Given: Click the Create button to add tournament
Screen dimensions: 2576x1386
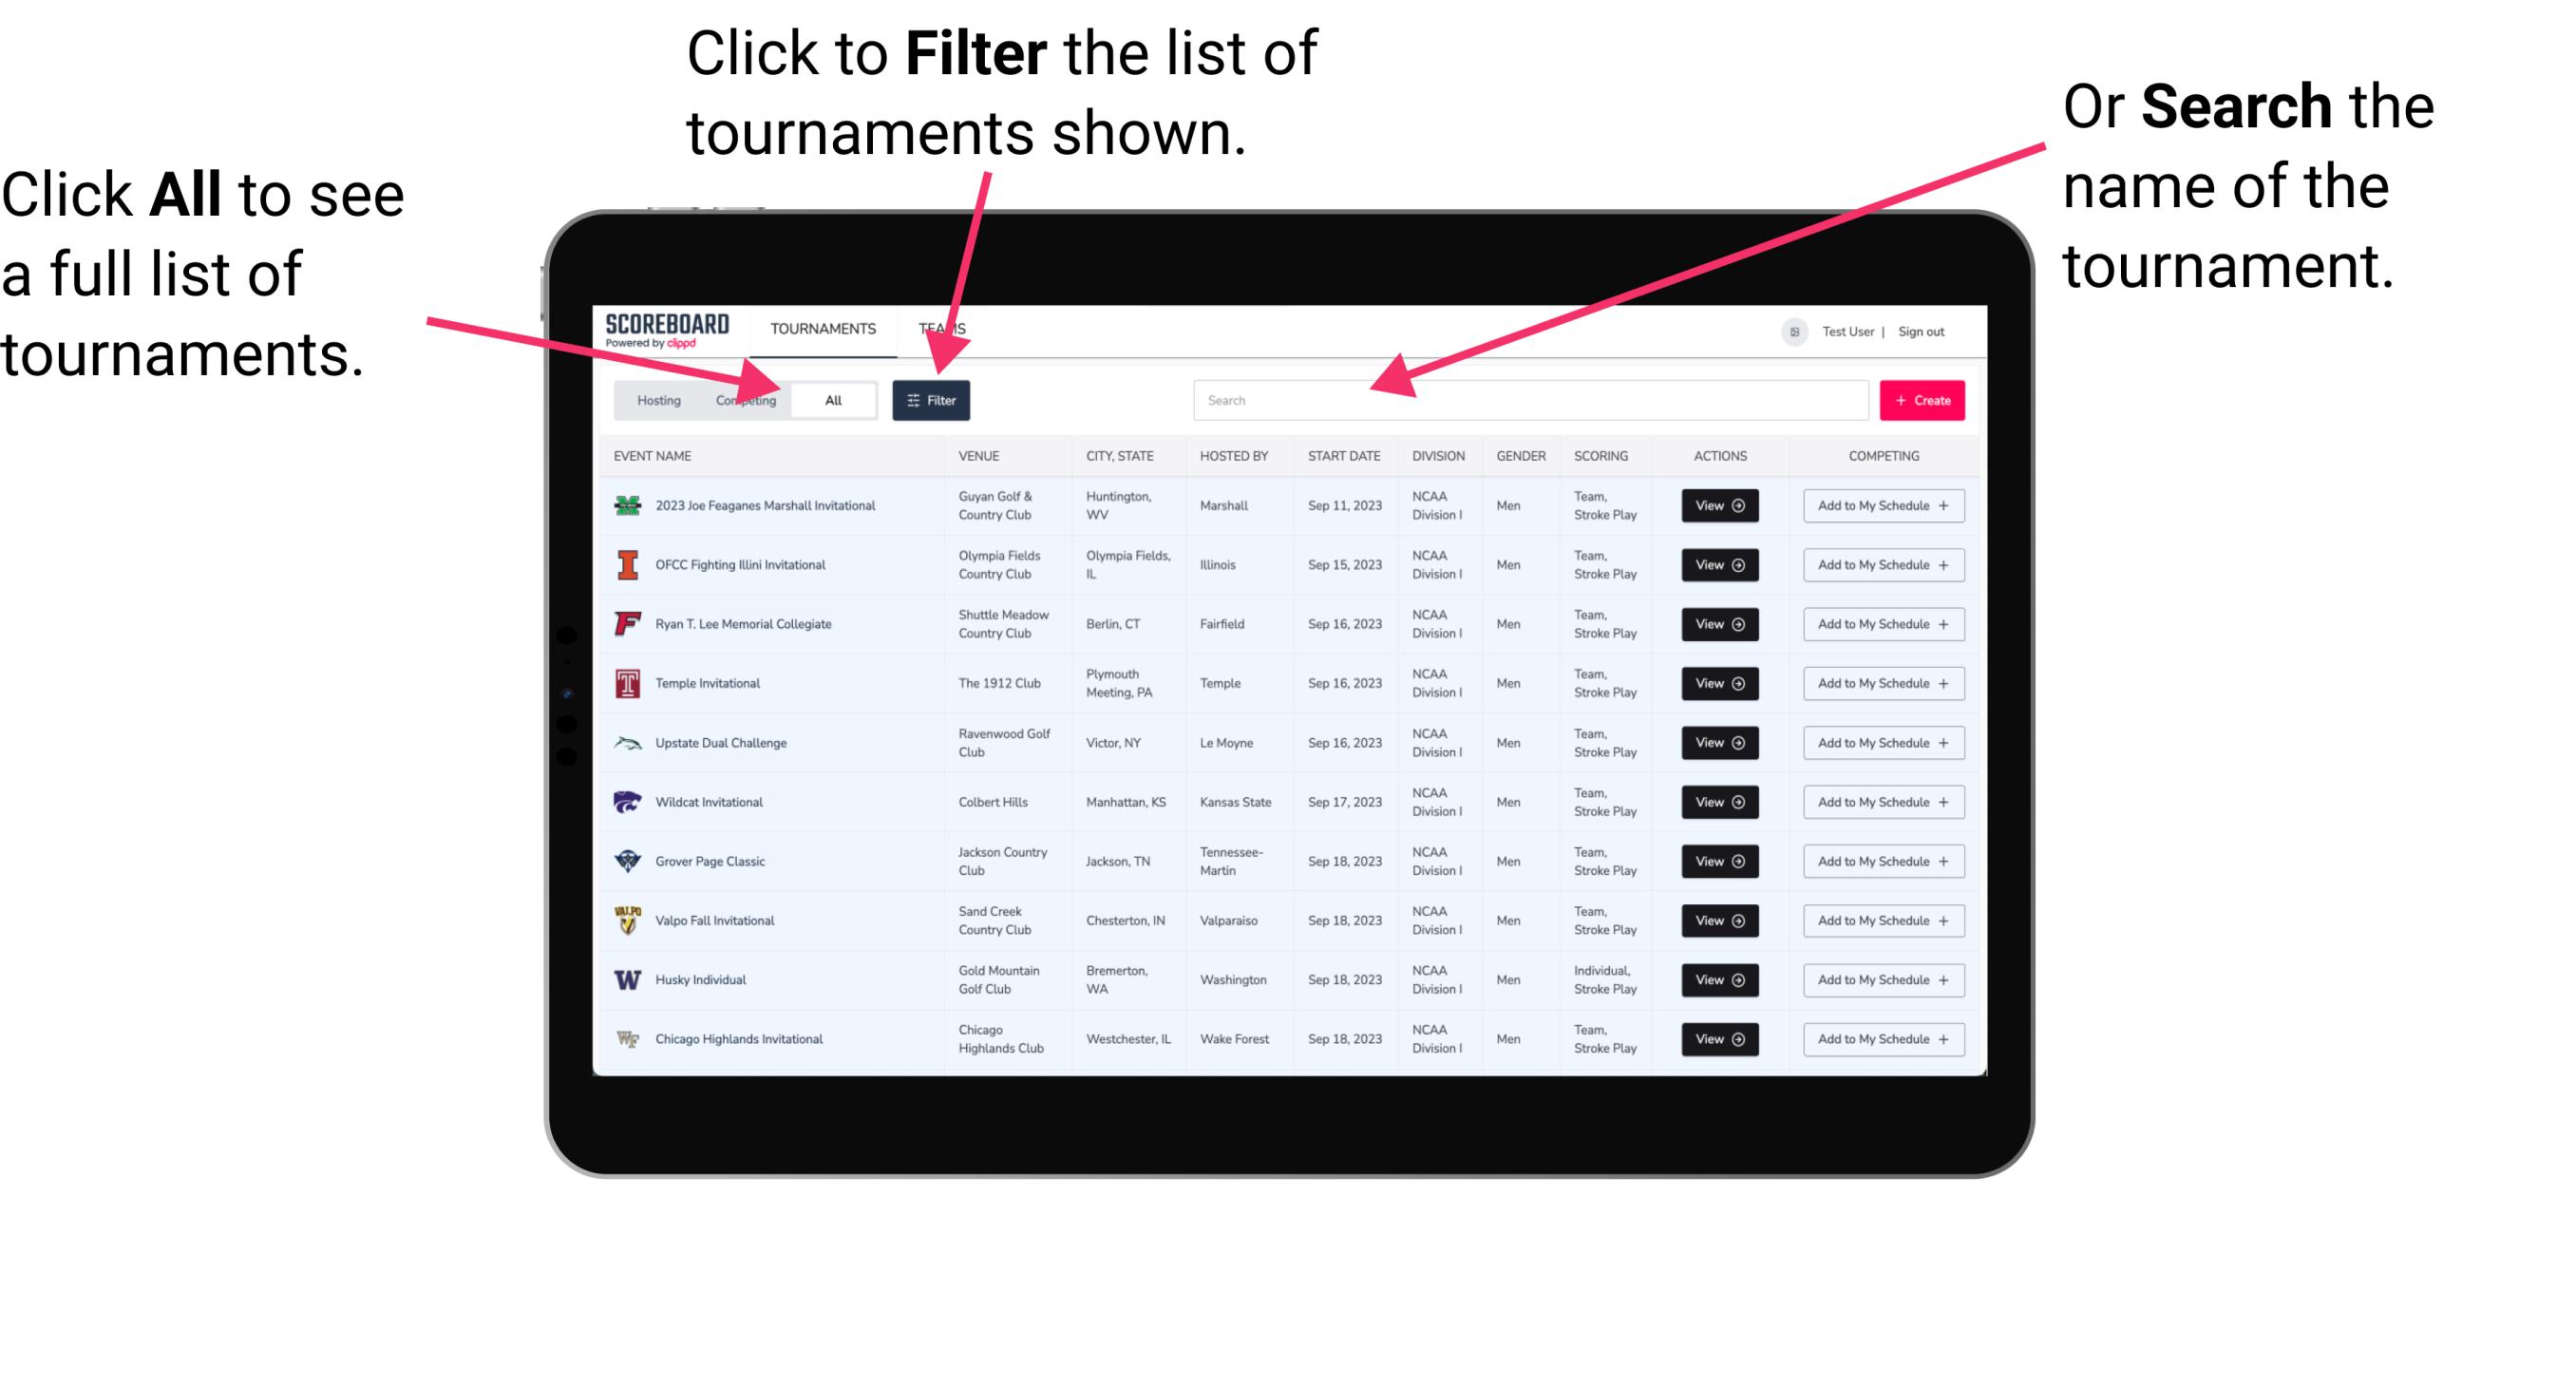Looking at the screenshot, I should (1921, 399).
